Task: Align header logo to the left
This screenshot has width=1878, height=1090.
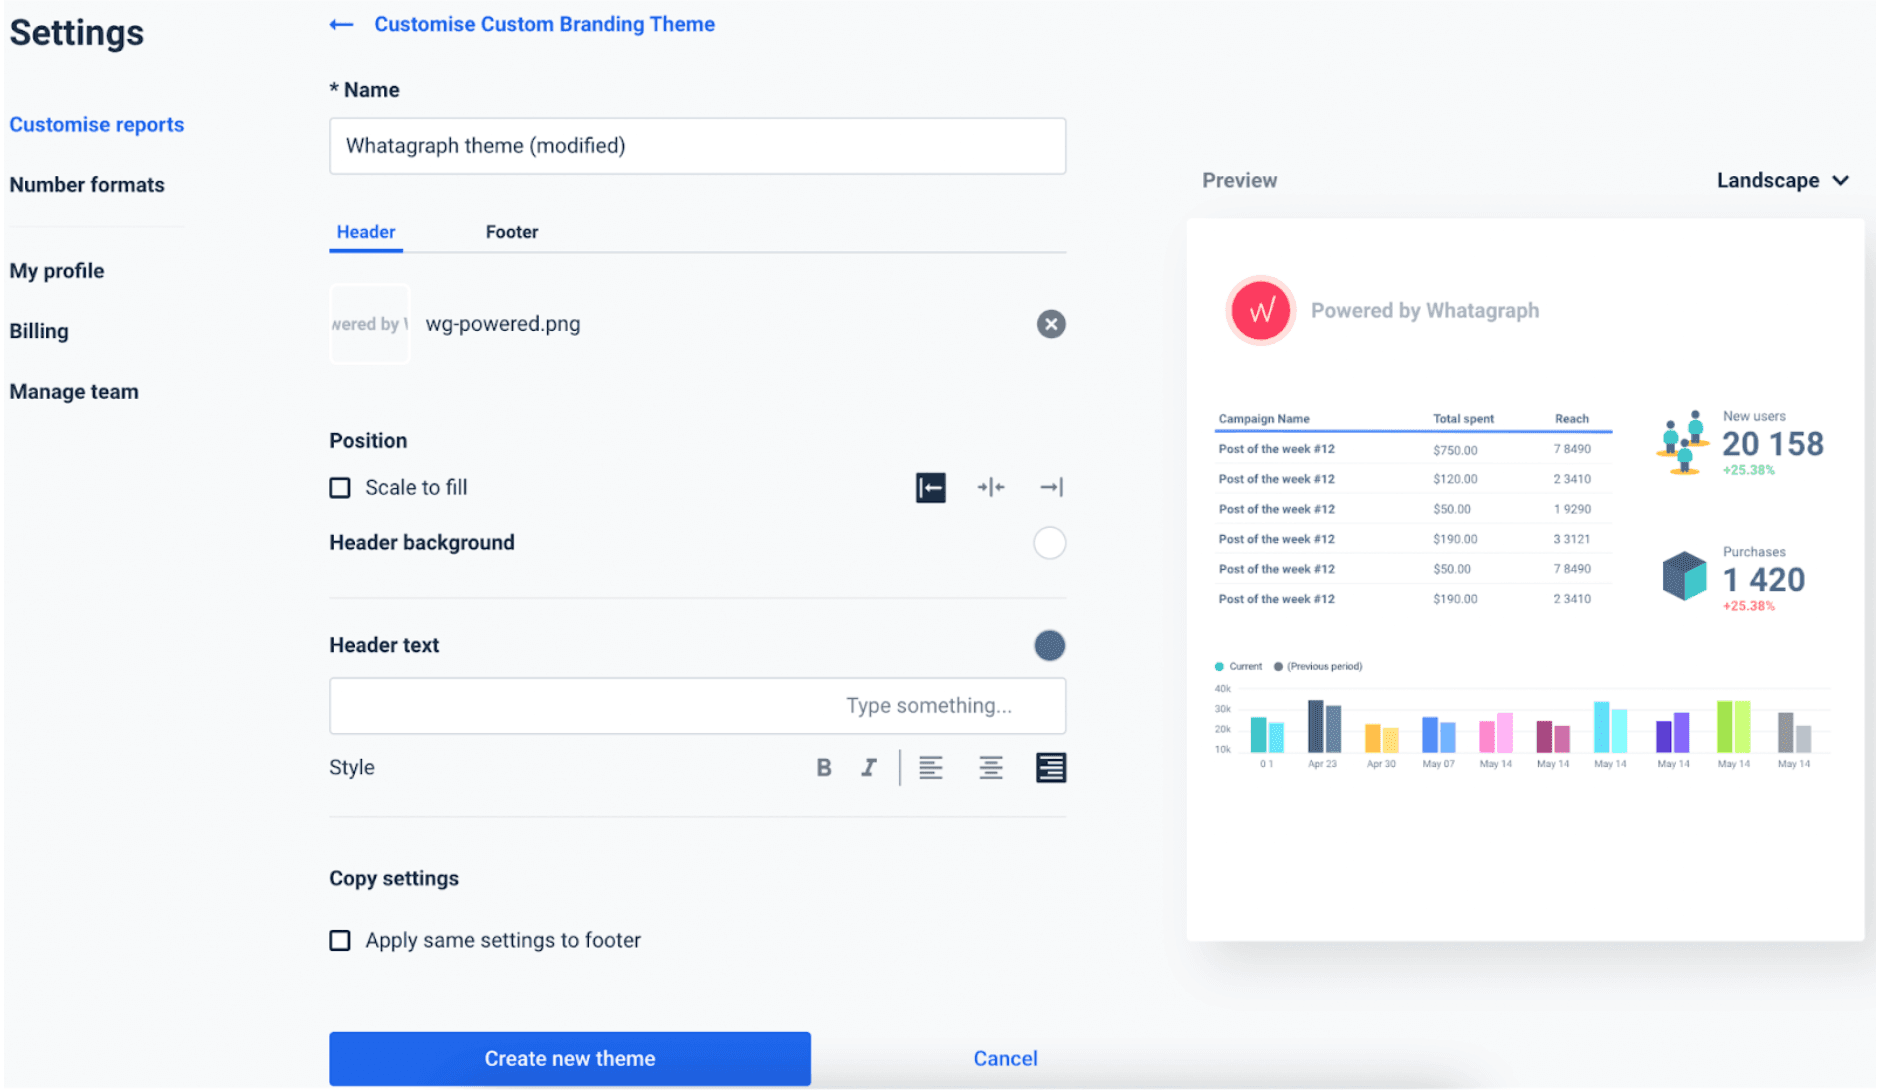Action: 930,488
